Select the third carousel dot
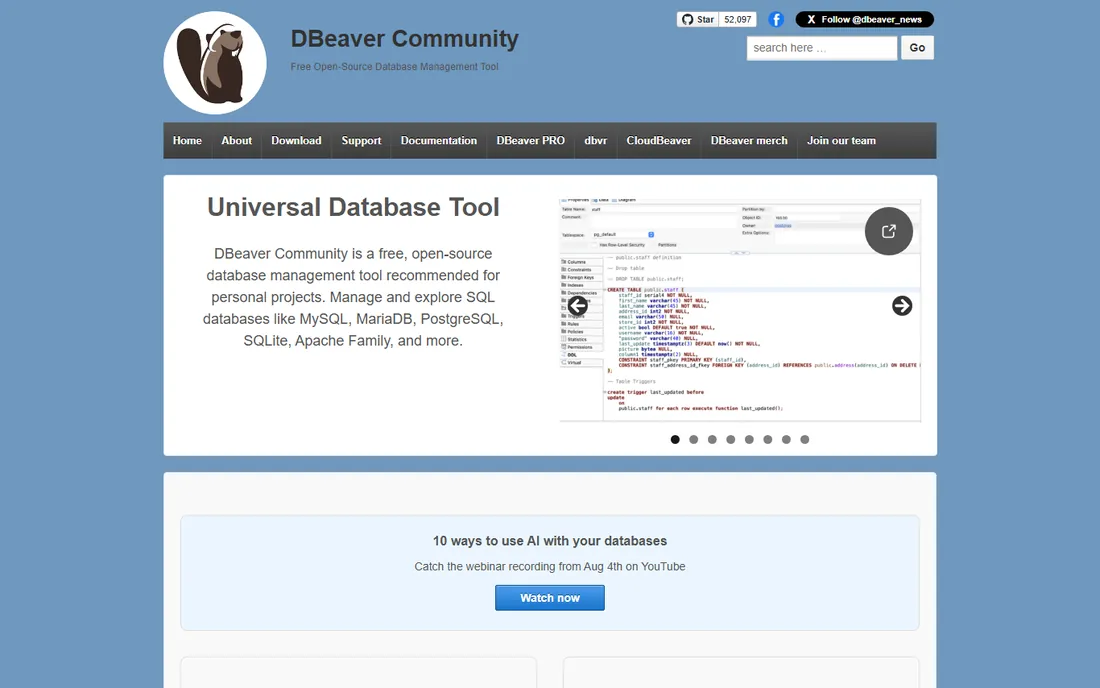 (712, 440)
